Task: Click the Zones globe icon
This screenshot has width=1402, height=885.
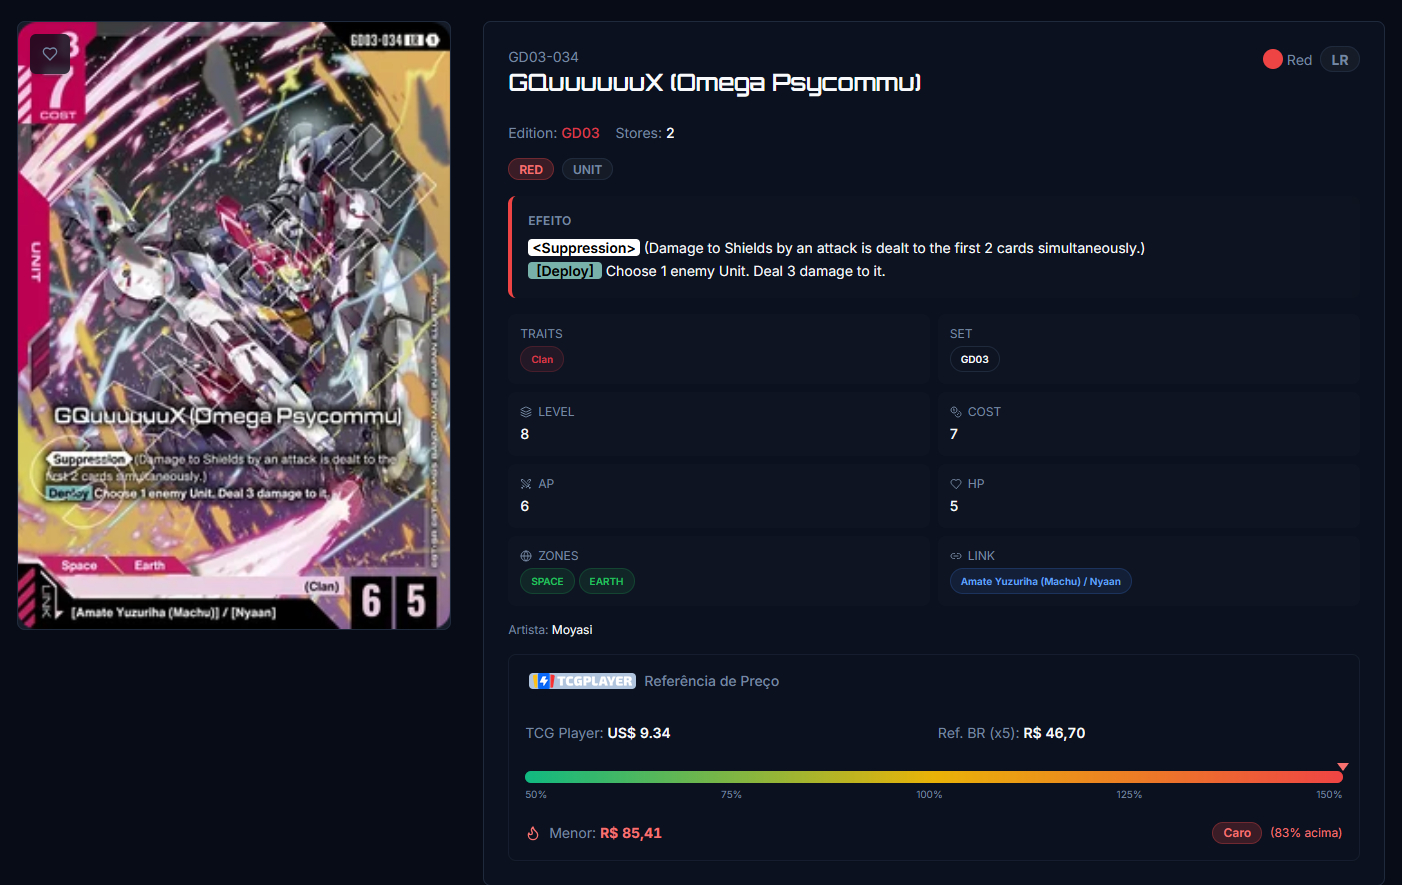Action: [526, 556]
